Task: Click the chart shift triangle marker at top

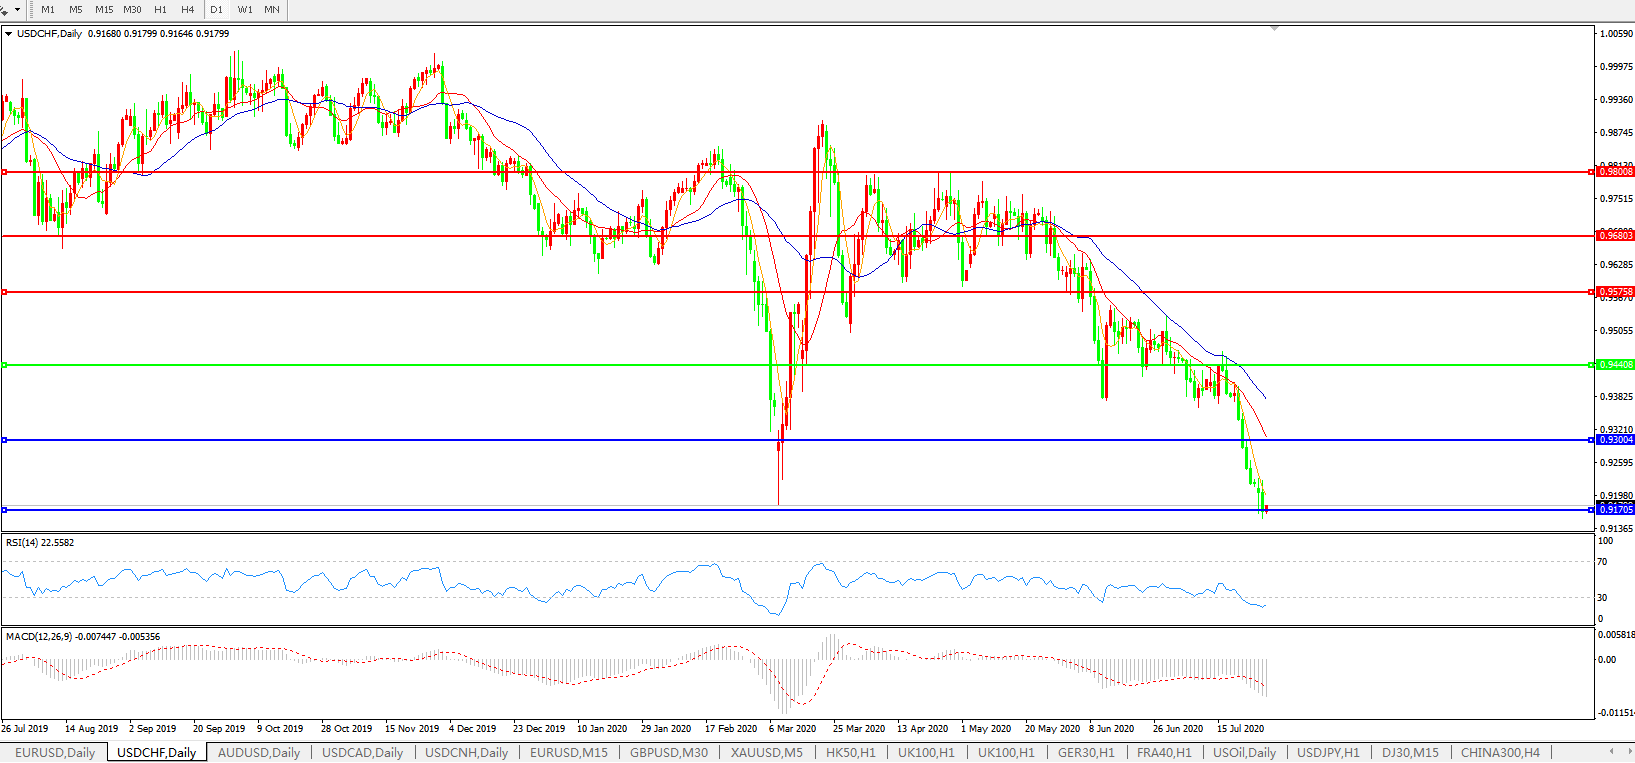Action: 1273,29
